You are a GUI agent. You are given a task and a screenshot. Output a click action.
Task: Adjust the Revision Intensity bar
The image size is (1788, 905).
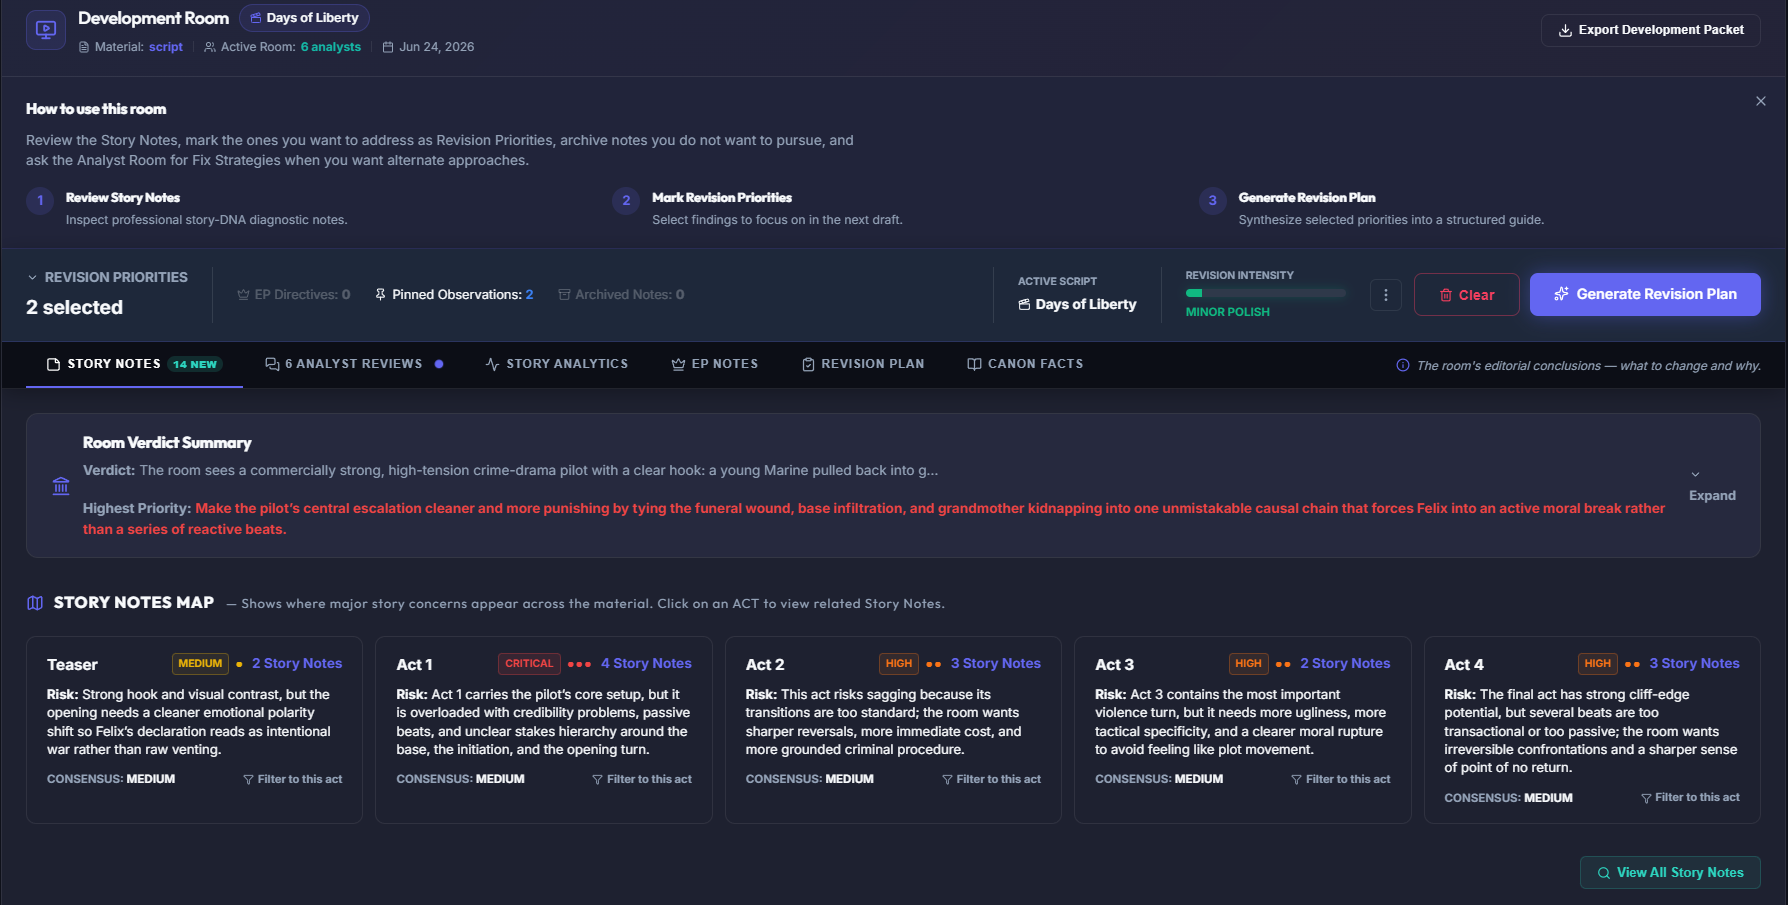(x=1265, y=293)
